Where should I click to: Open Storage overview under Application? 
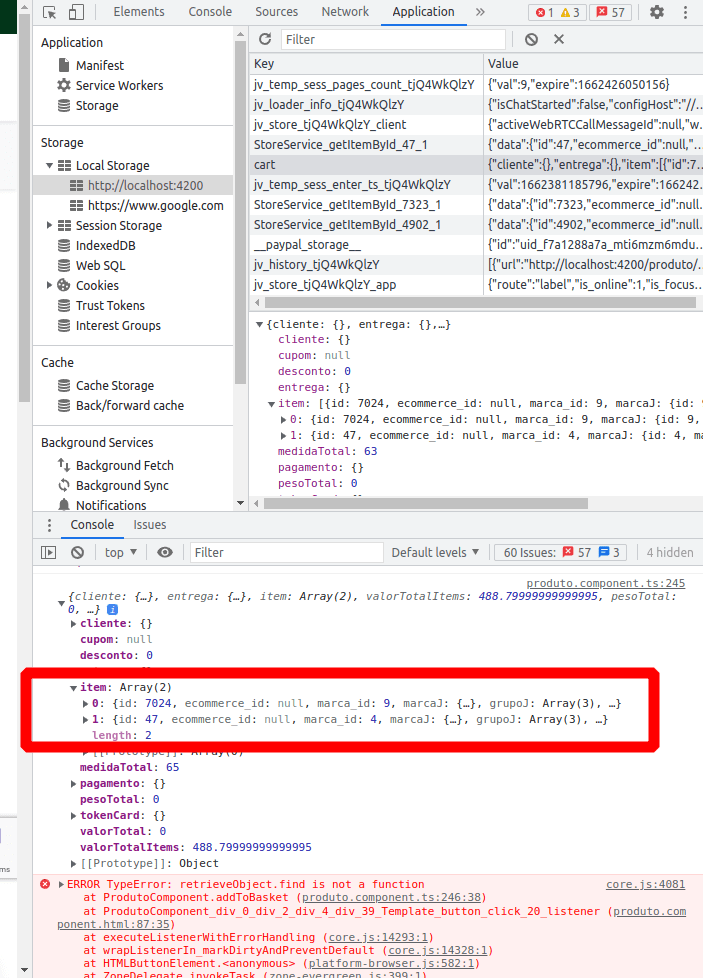[x=96, y=105]
